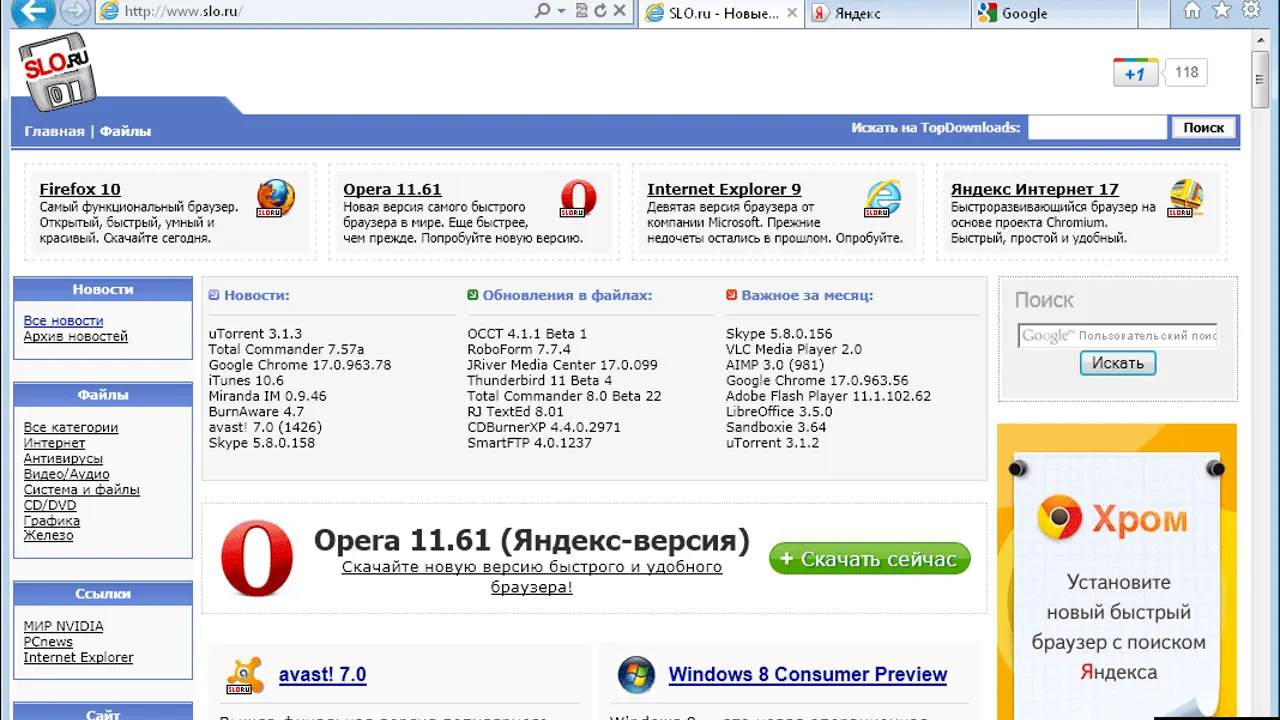Click the Google +1 button
This screenshot has height=720, width=1280.
coord(1135,73)
